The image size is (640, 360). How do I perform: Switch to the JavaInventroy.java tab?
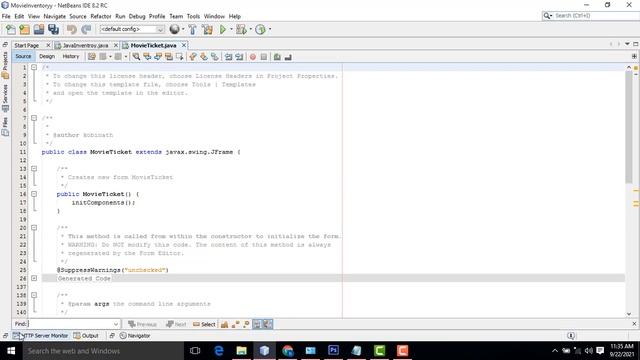[x=85, y=45]
